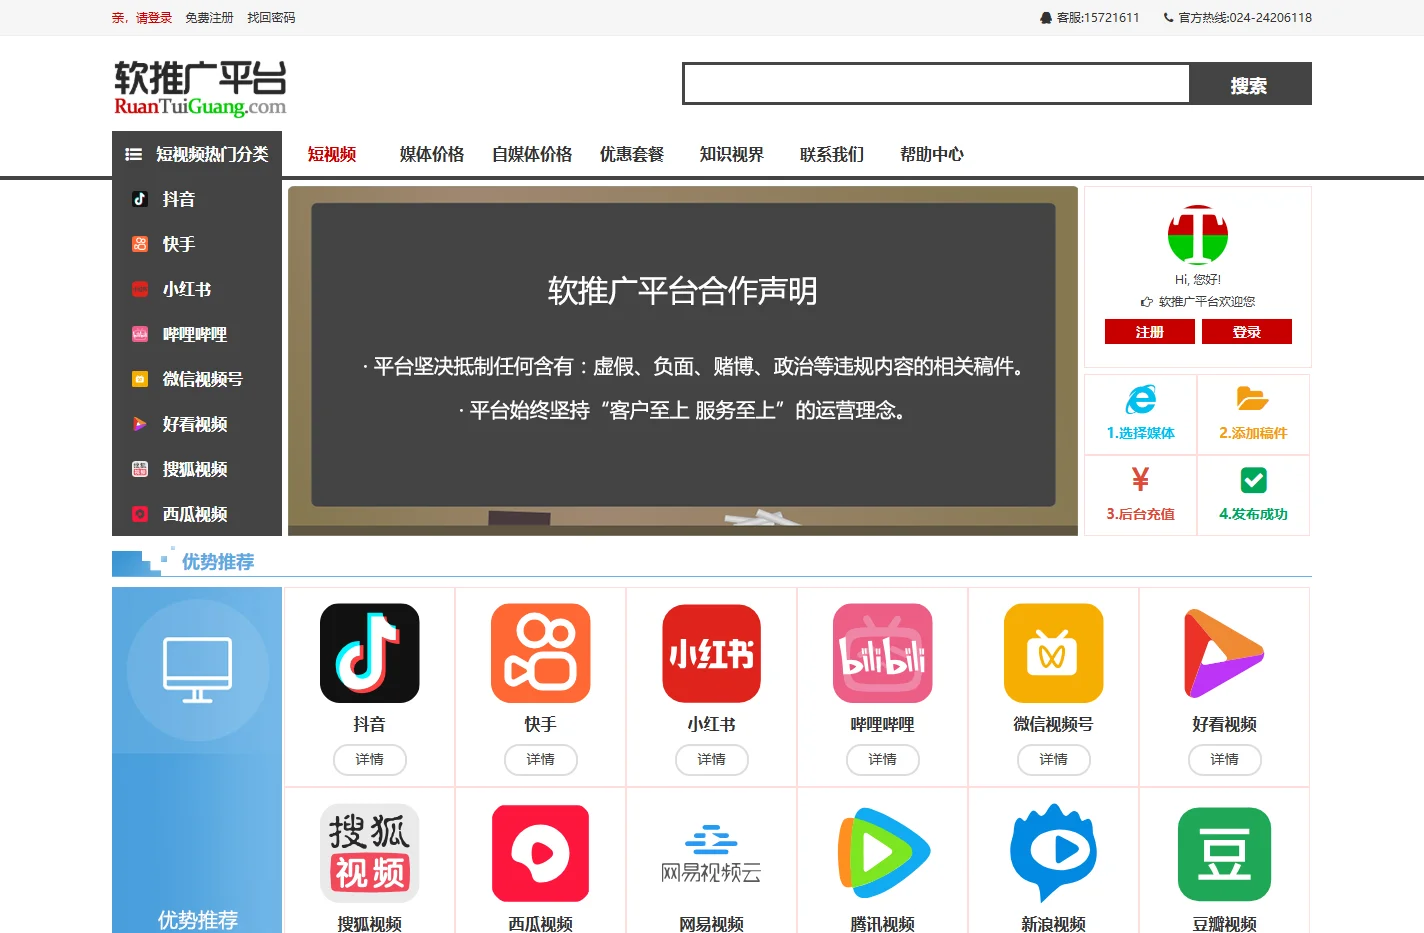The height and width of the screenshot is (933, 1424).
Task: Open the 媒体价格 menu item
Action: pyautogui.click(x=432, y=154)
